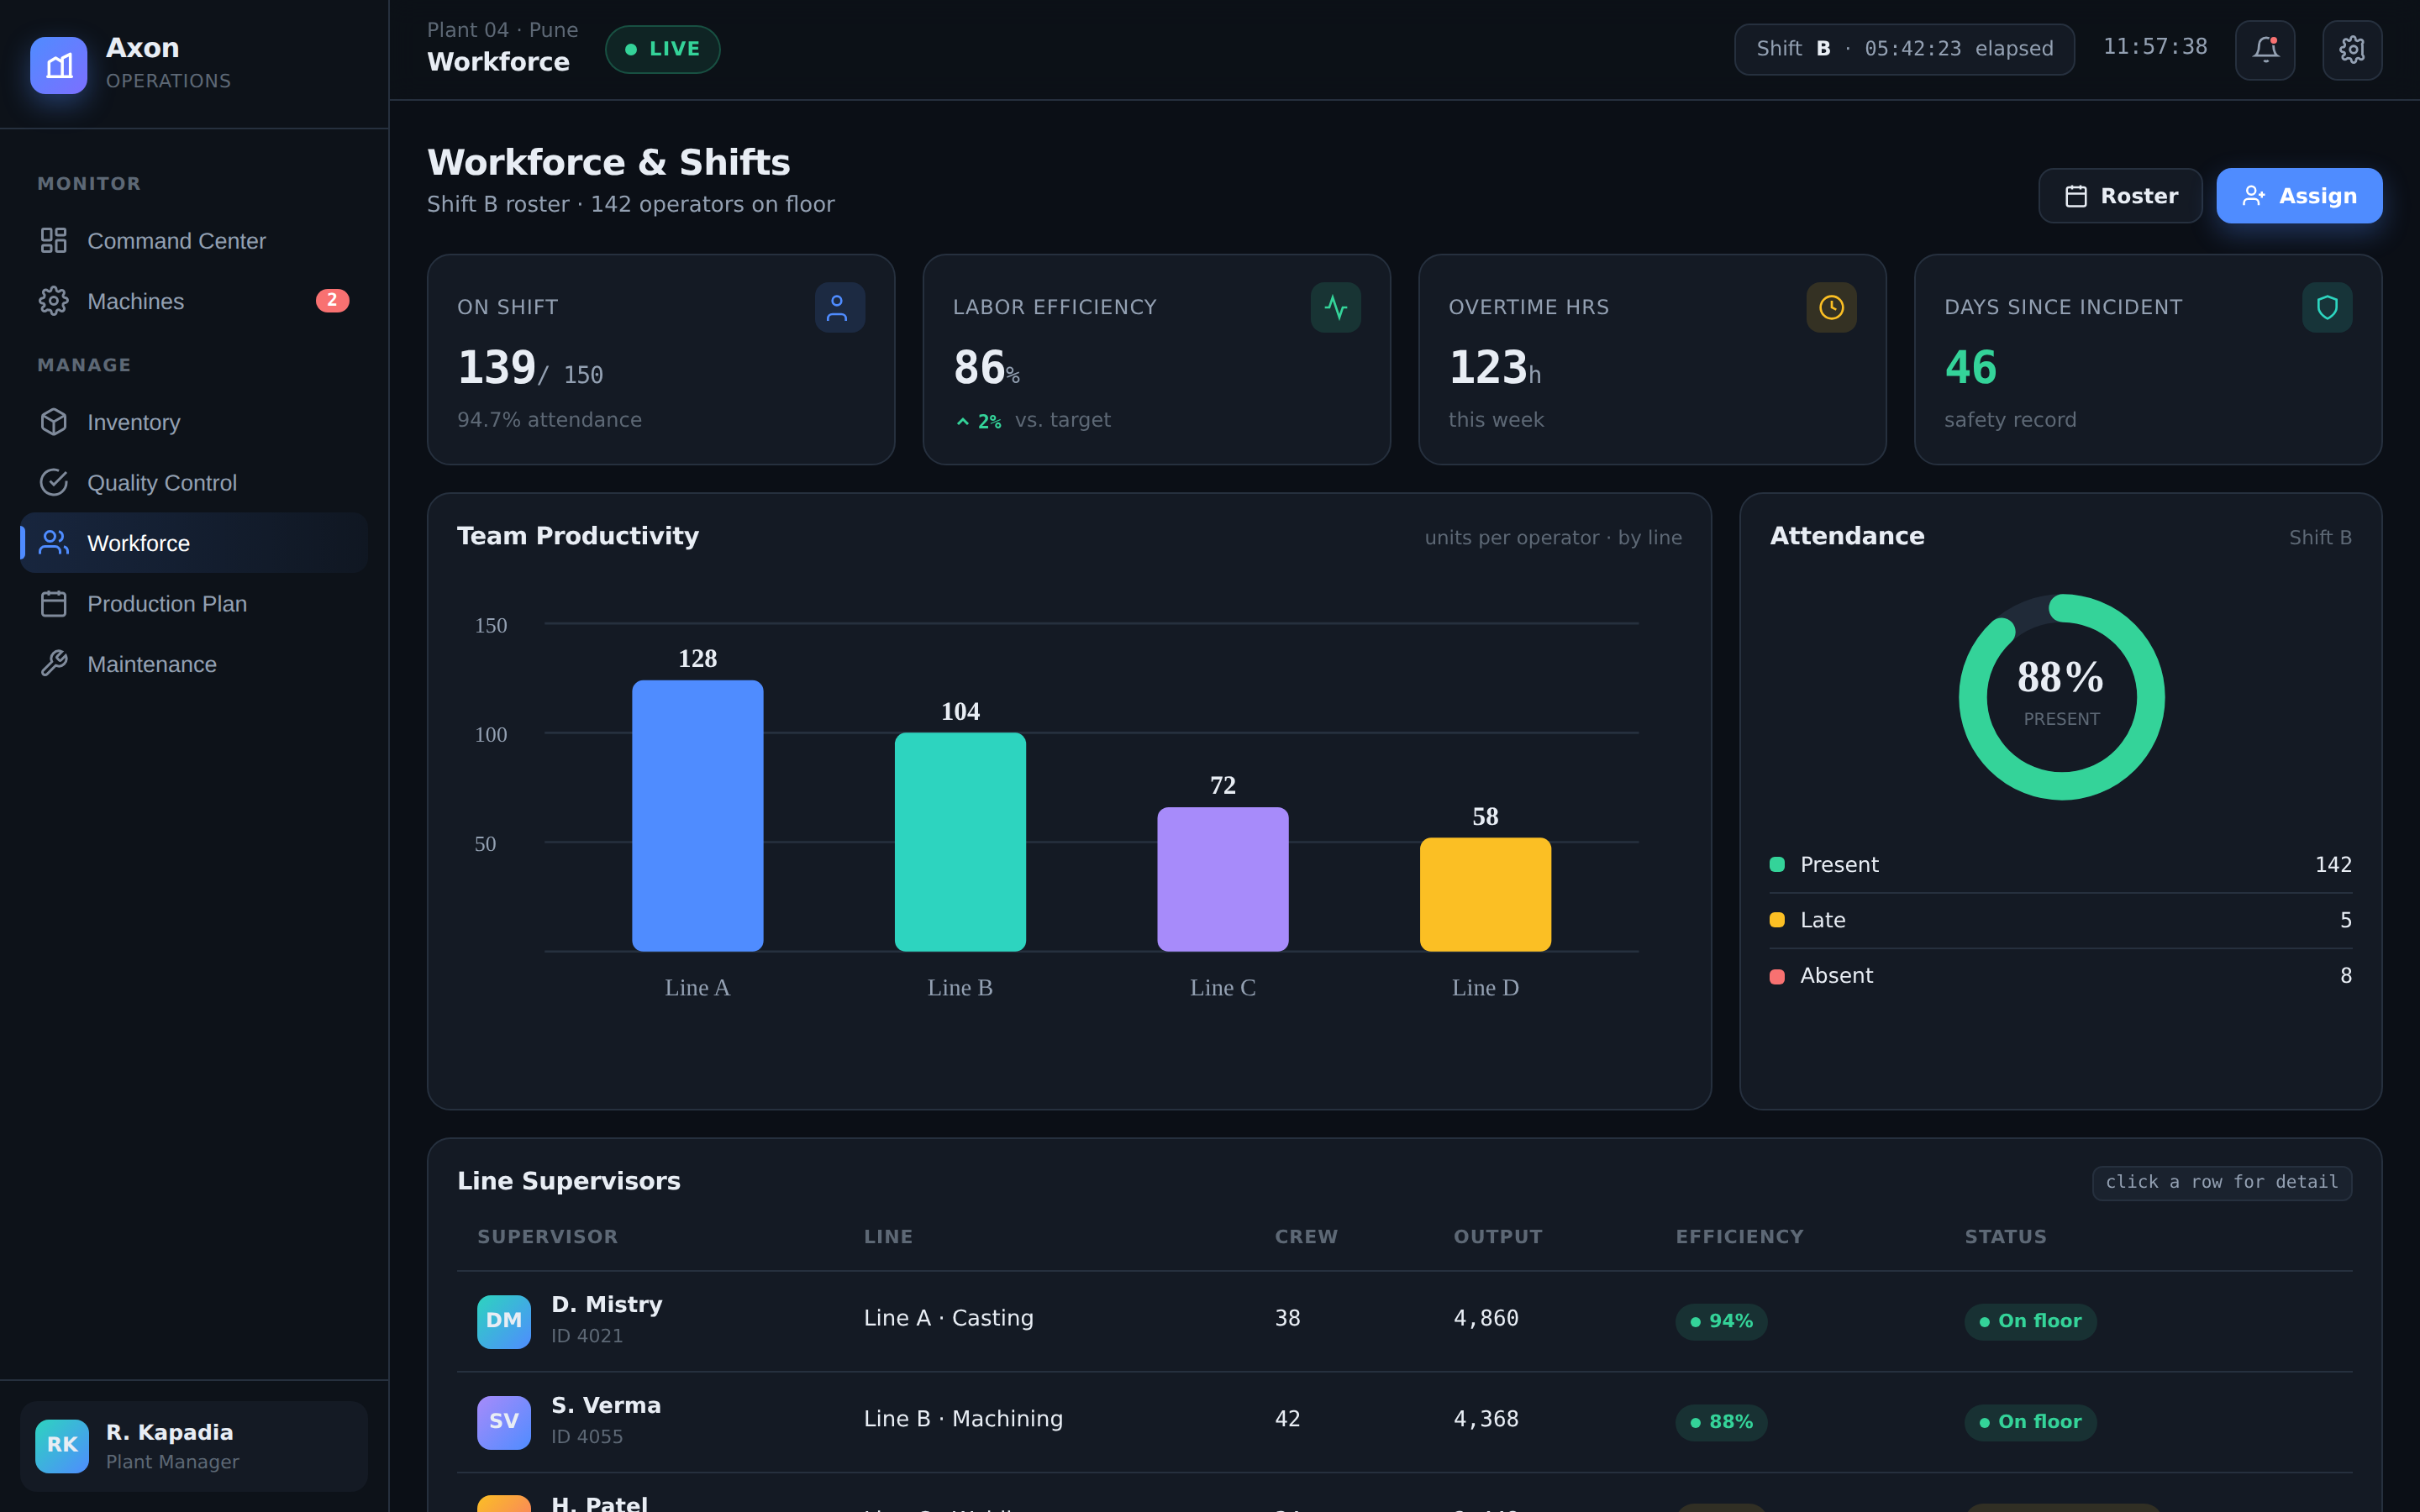Viewport: 2420px width, 1512px height.
Task: Open the settings gear in top bar
Action: [2352, 49]
